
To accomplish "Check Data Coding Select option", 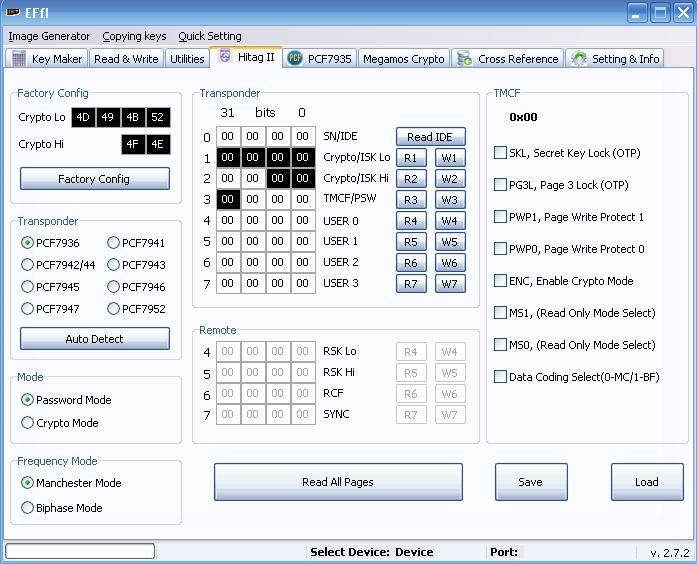I will pos(500,377).
